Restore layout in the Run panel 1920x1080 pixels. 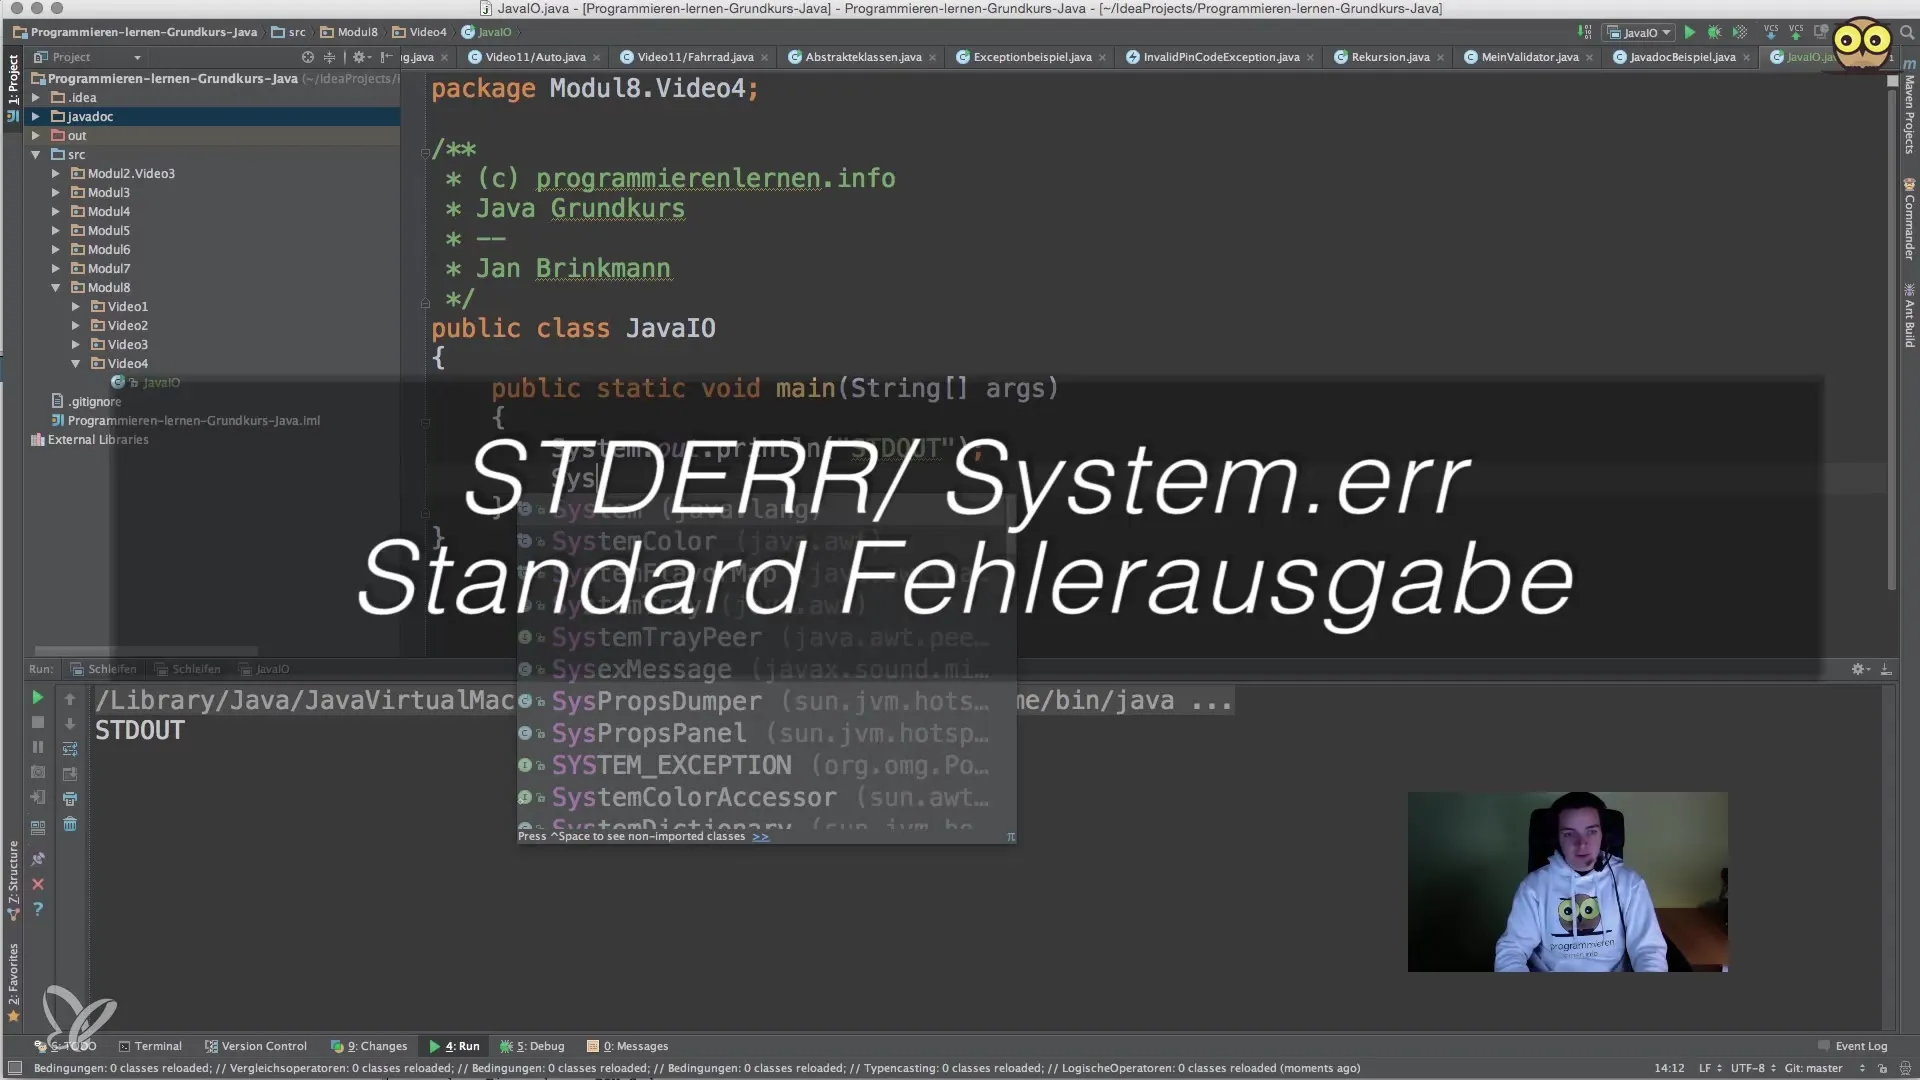click(x=38, y=827)
